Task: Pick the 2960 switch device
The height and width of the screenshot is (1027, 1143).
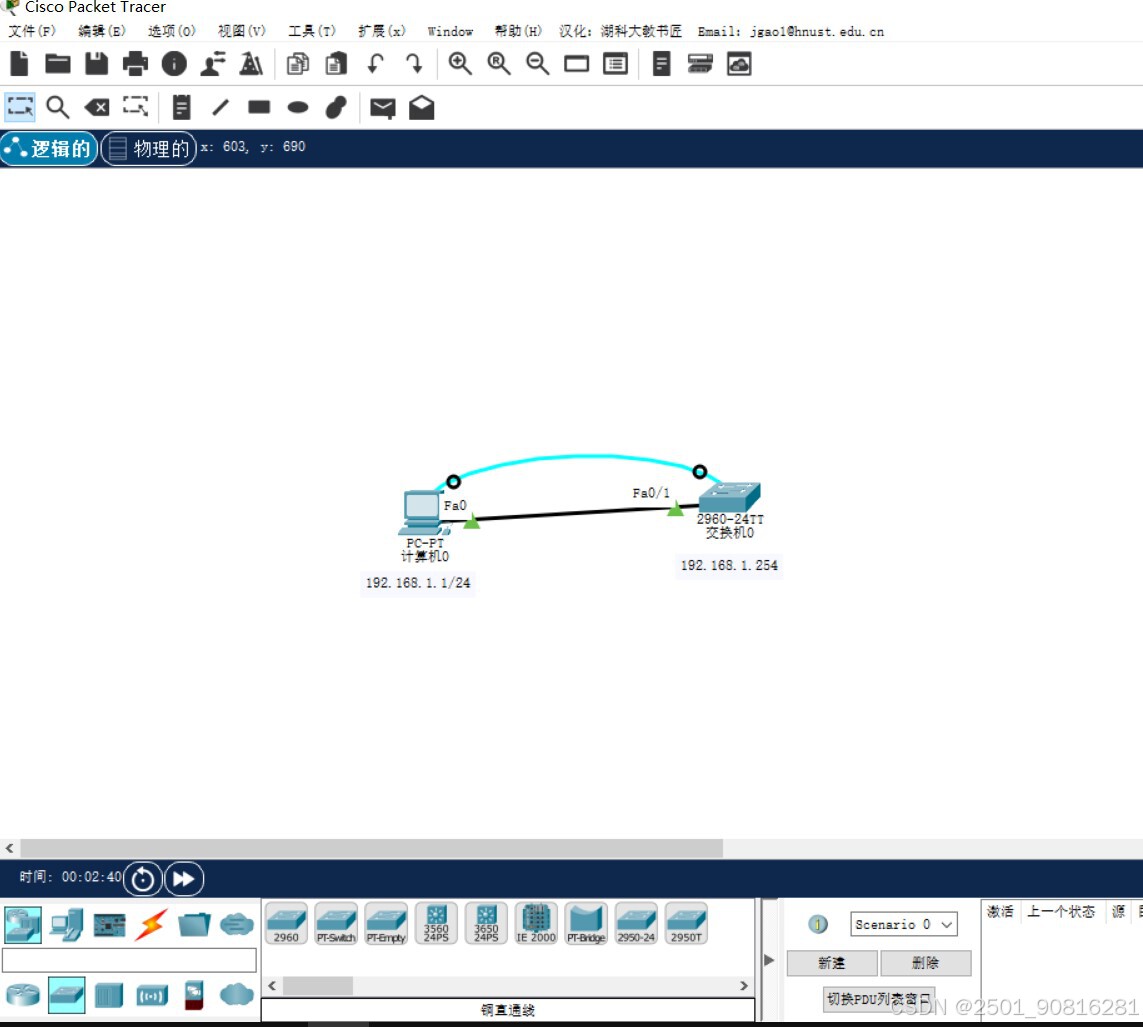Action: coord(286,923)
